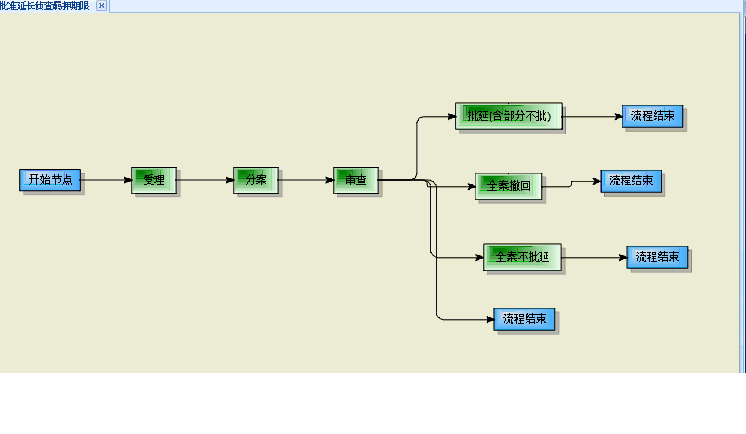746x434 pixels.
Task: Close the 批准延长侦查羁押期限 tab
Action: point(101,6)
